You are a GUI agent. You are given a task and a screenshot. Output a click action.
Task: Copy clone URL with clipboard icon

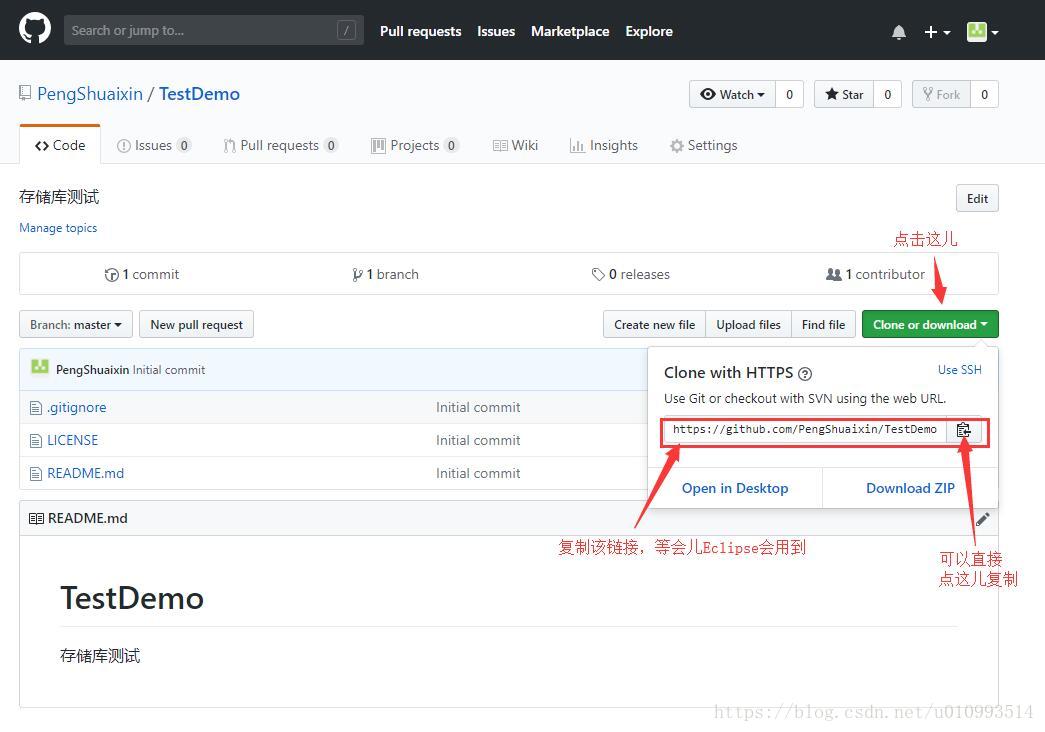point(964,430)
